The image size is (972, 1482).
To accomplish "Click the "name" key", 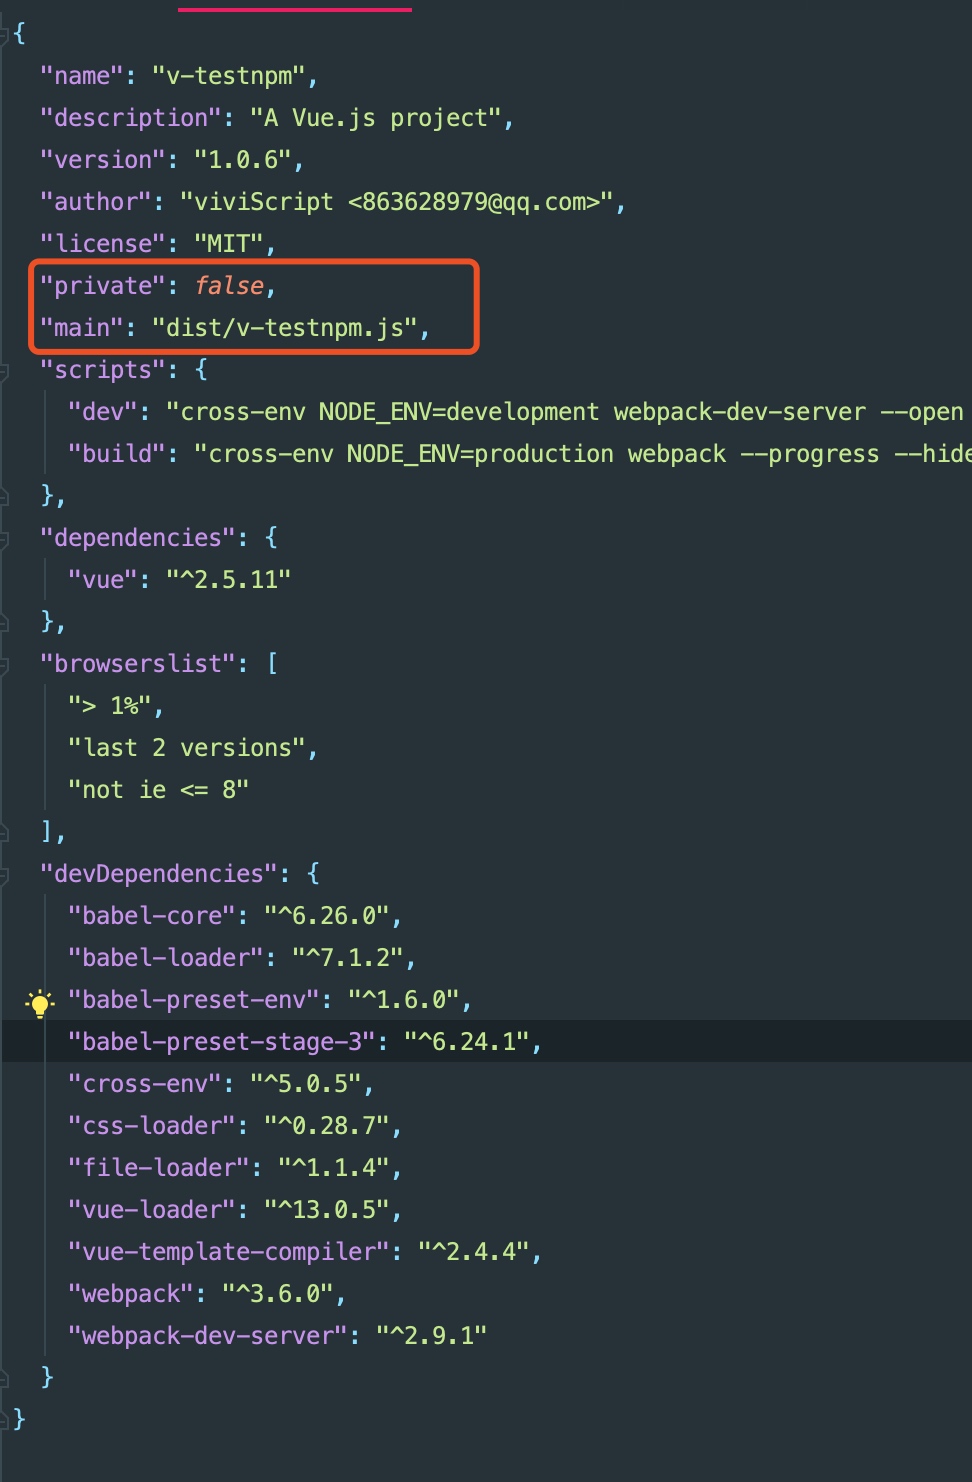I will 82,76.
